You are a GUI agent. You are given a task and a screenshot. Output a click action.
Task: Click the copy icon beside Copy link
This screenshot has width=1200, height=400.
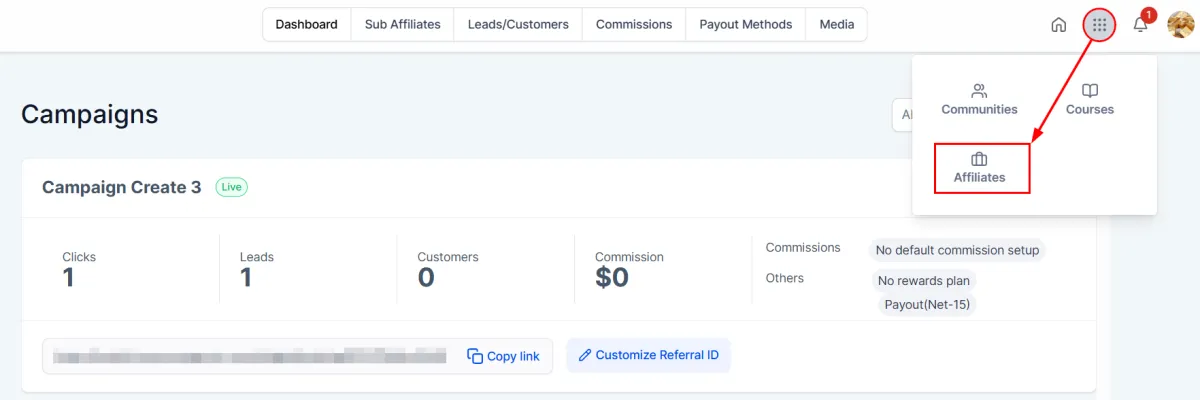tap(475, 356)
